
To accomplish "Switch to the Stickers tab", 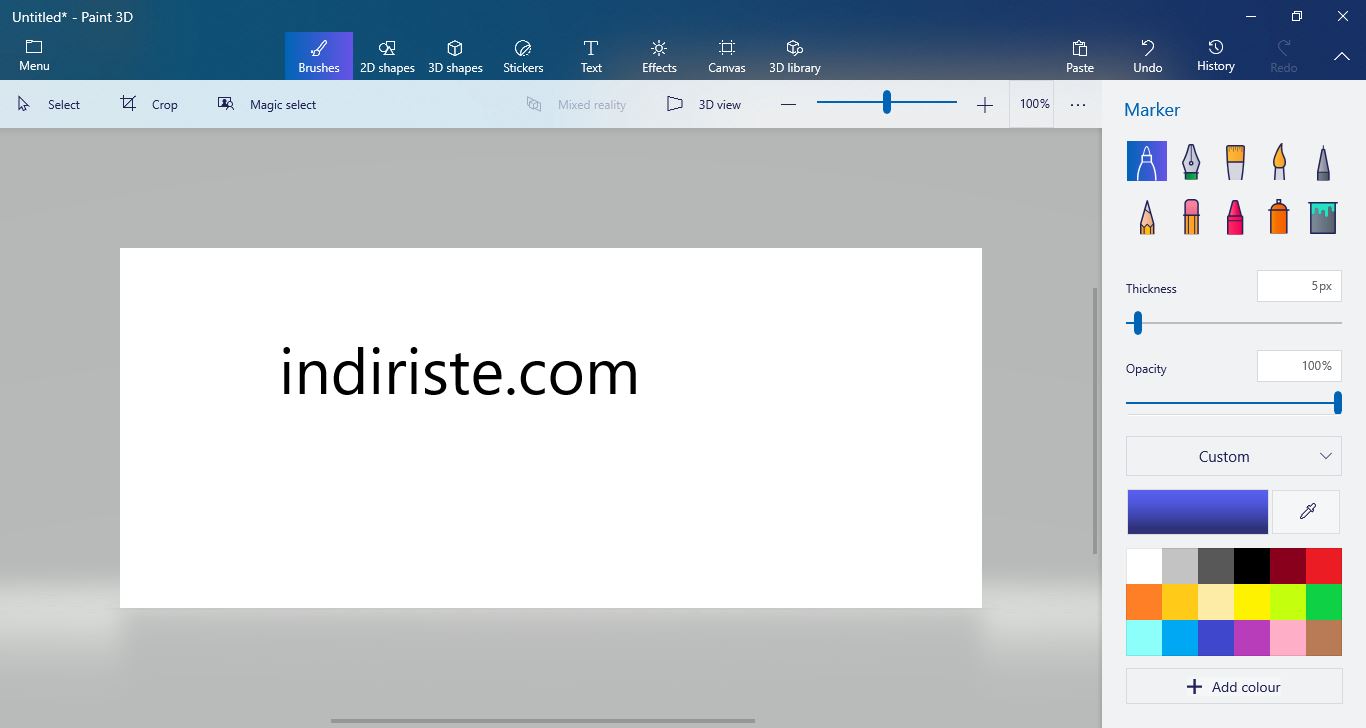I will (x=523, y=56).
